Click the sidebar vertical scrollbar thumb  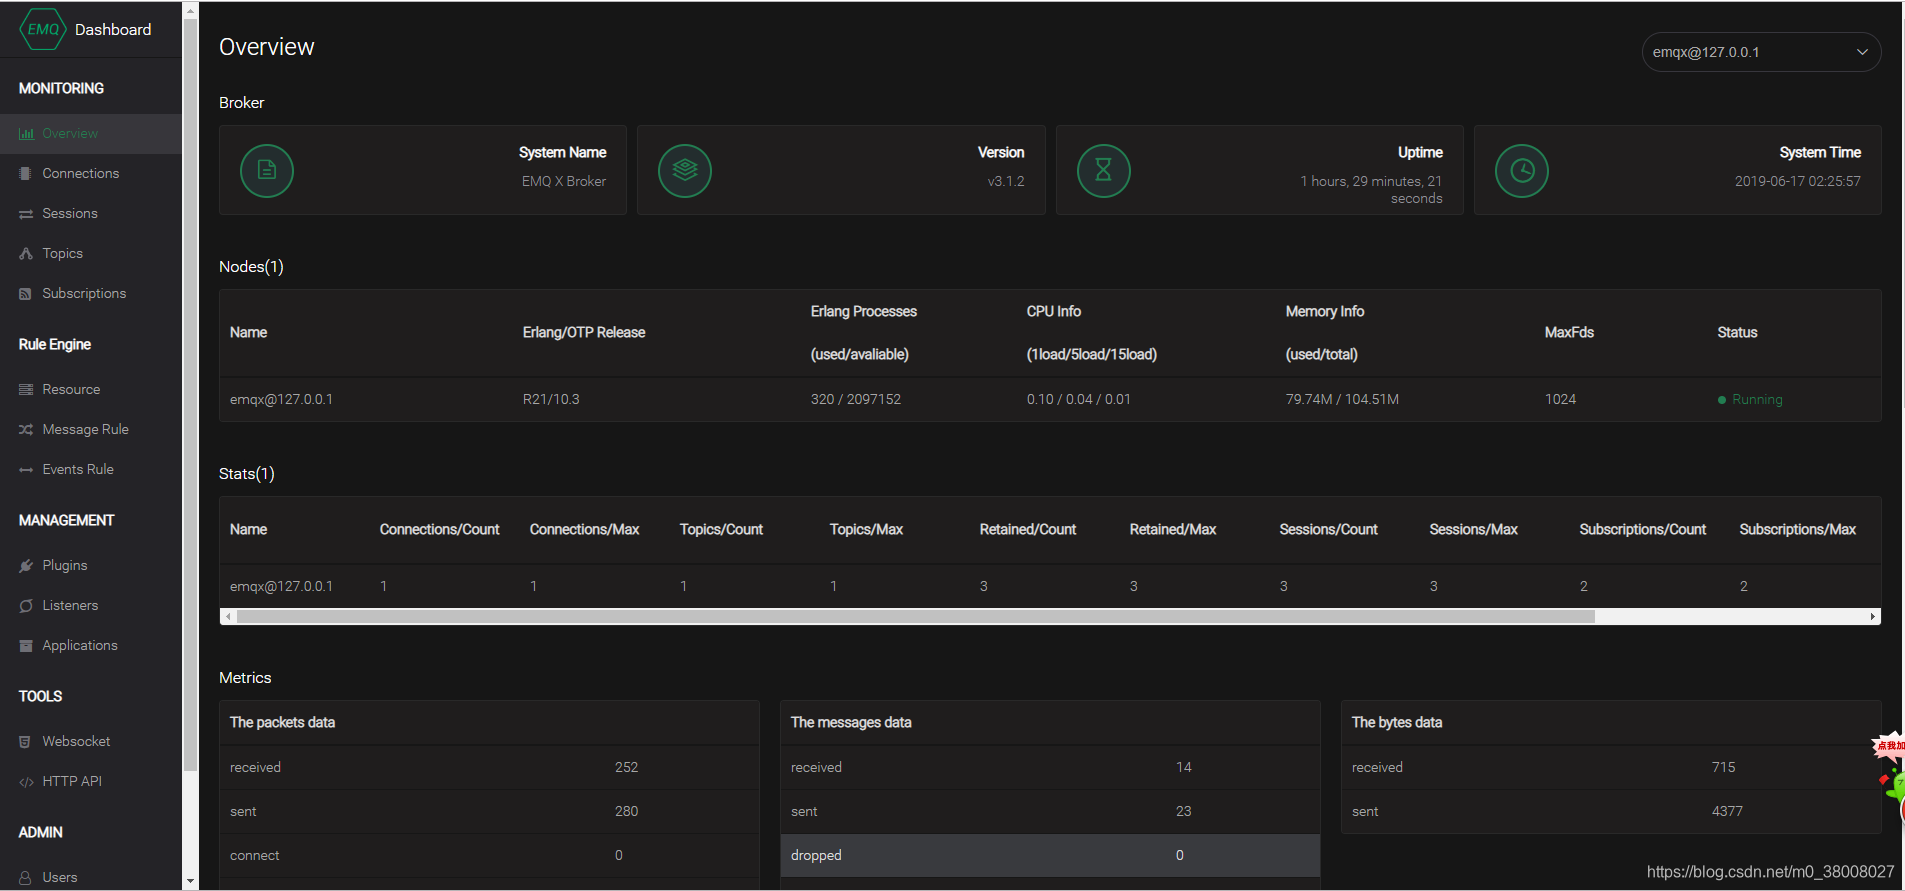click(190, 396)
